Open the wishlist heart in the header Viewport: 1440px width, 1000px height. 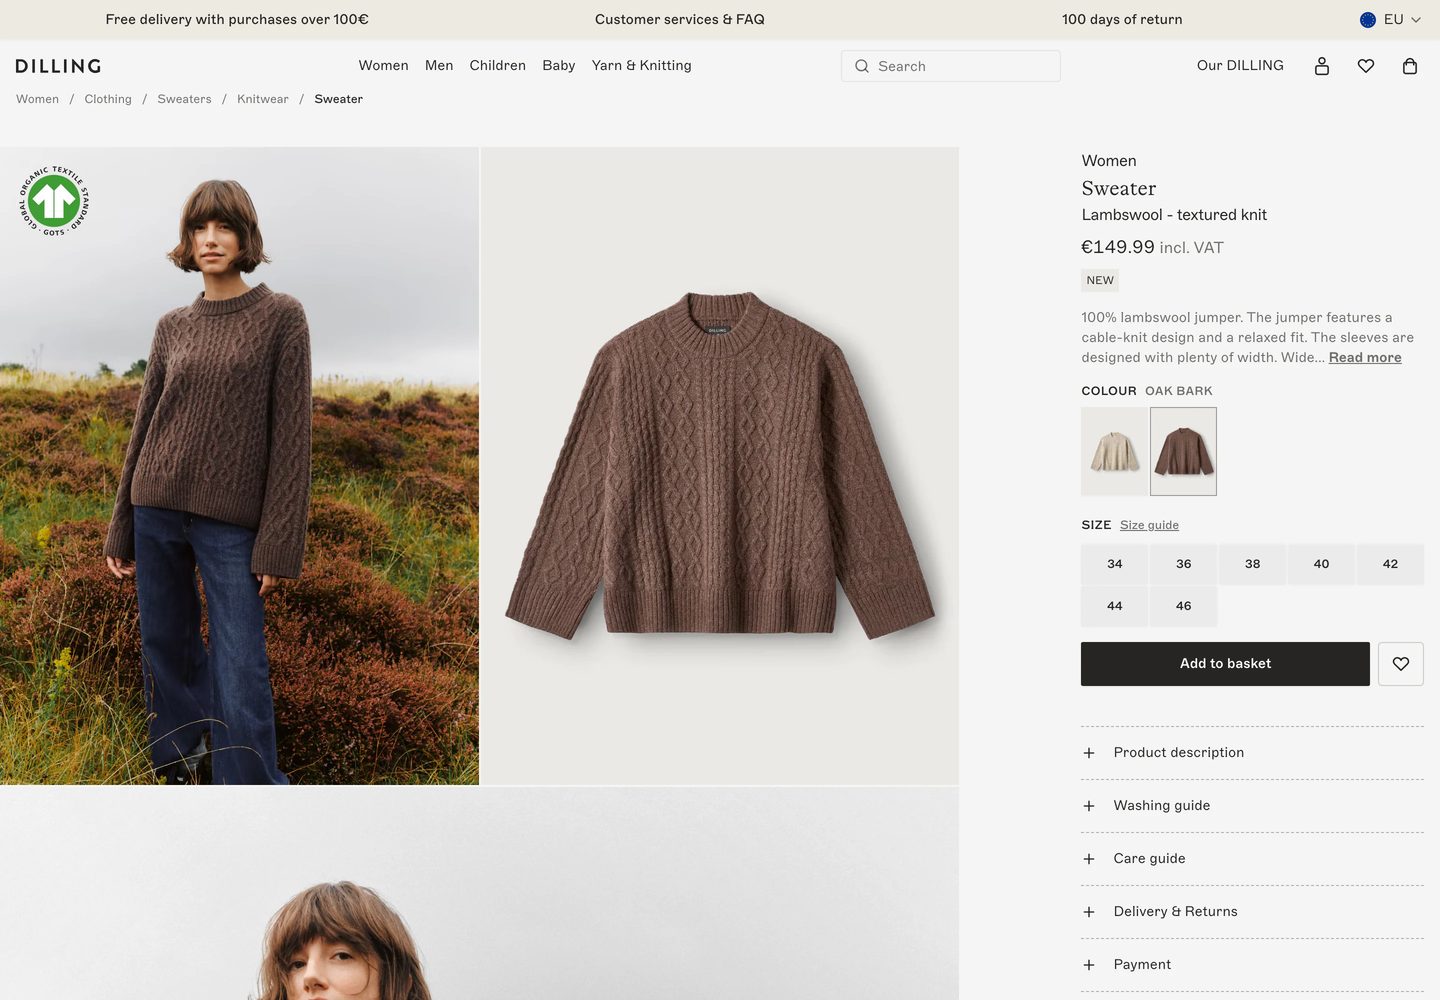pyautogui.click(x=1366, y=66)
